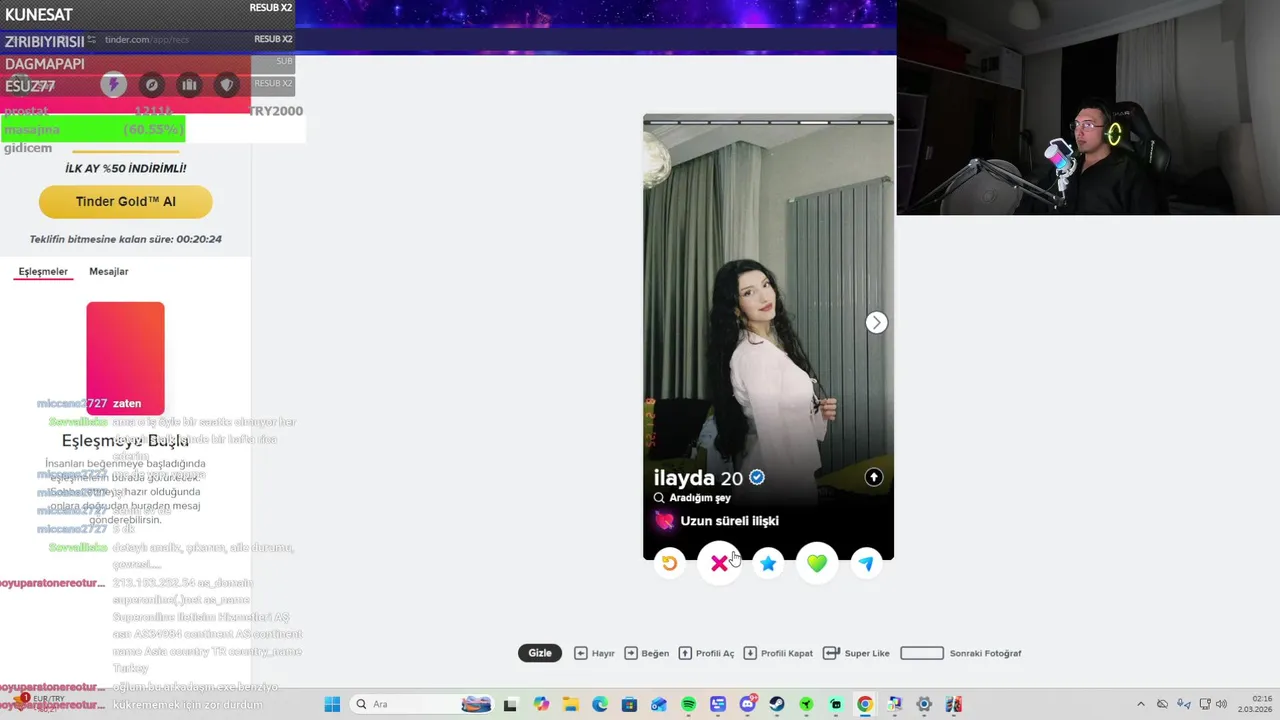Viewport: 1280px width, 720px height.
Task: Open Microsoft Edge from the taskbar
Action: pyautogui.click(x=600, y=704)
